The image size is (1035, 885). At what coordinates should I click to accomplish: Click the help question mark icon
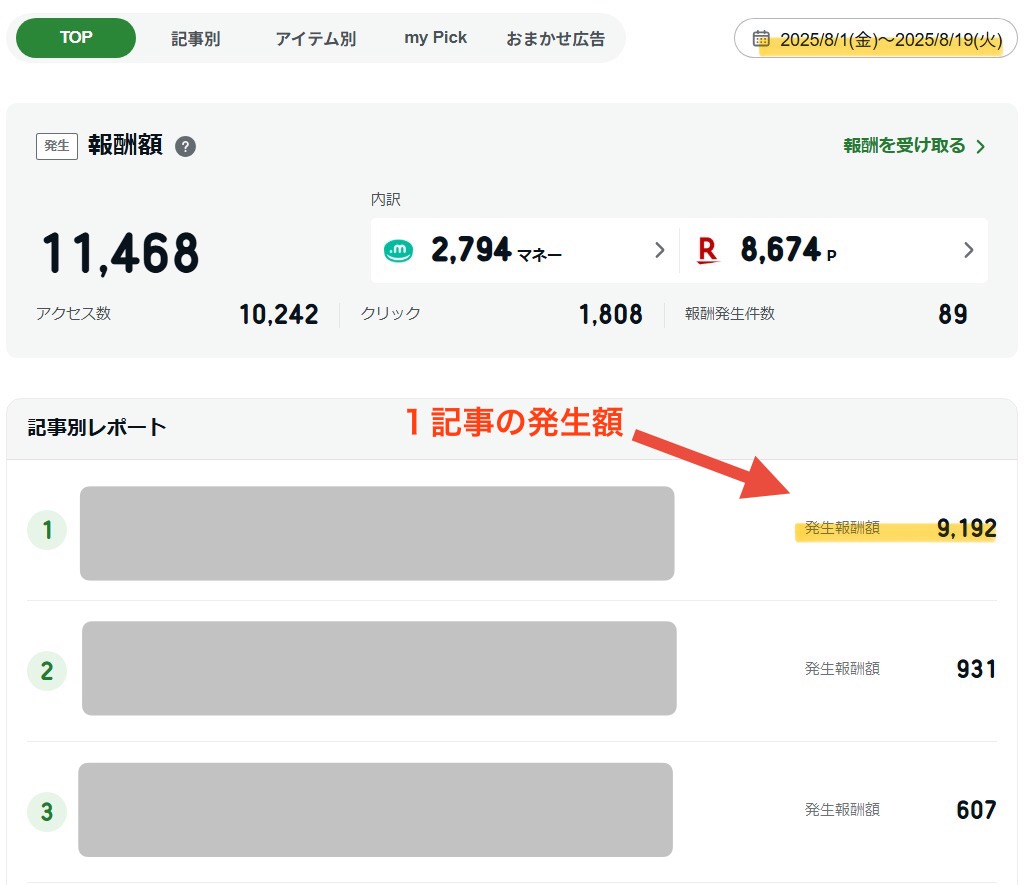(x=185, y=147)
